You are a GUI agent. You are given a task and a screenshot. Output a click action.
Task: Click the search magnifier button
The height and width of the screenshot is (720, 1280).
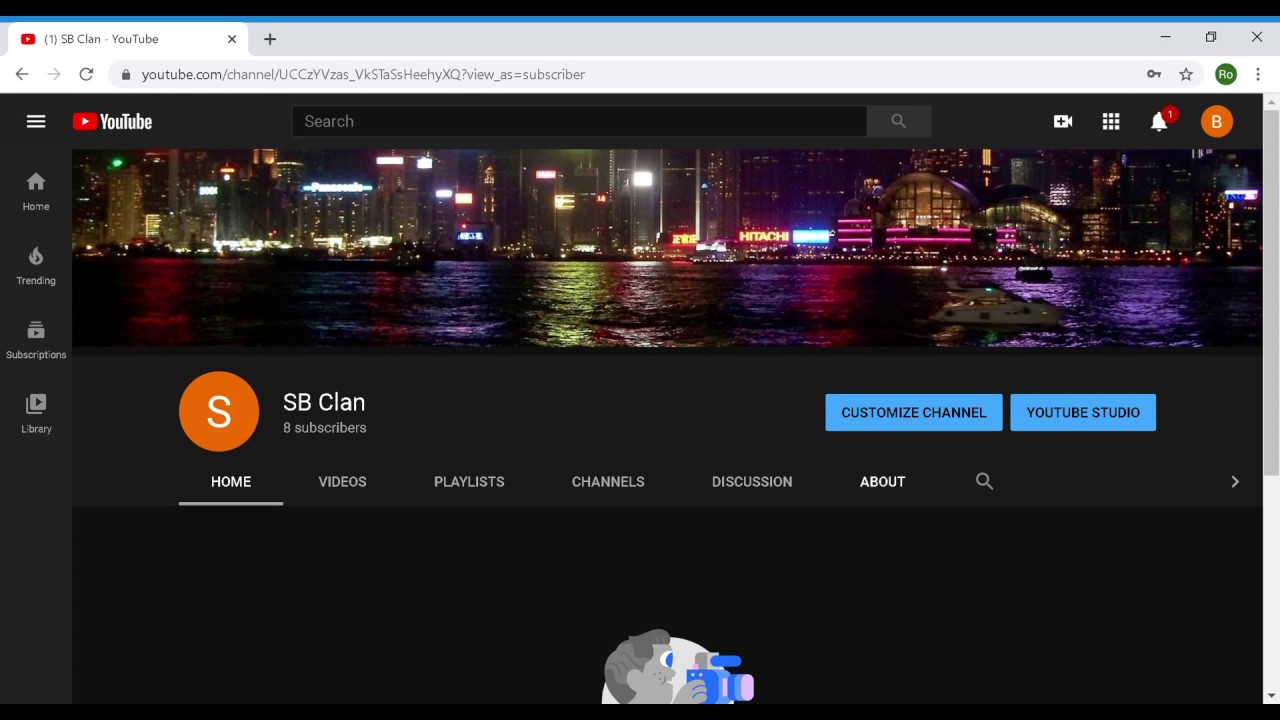point(898,121)
